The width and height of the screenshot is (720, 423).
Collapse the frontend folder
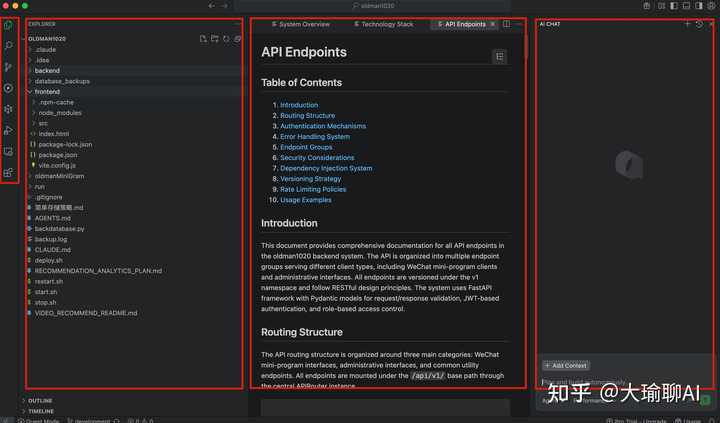pos(48,91)
